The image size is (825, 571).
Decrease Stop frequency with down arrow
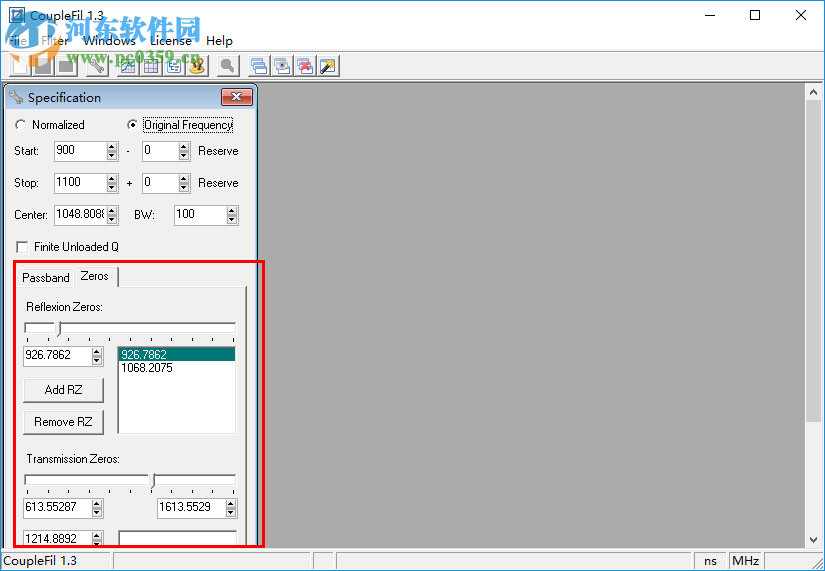click(112, 188)
